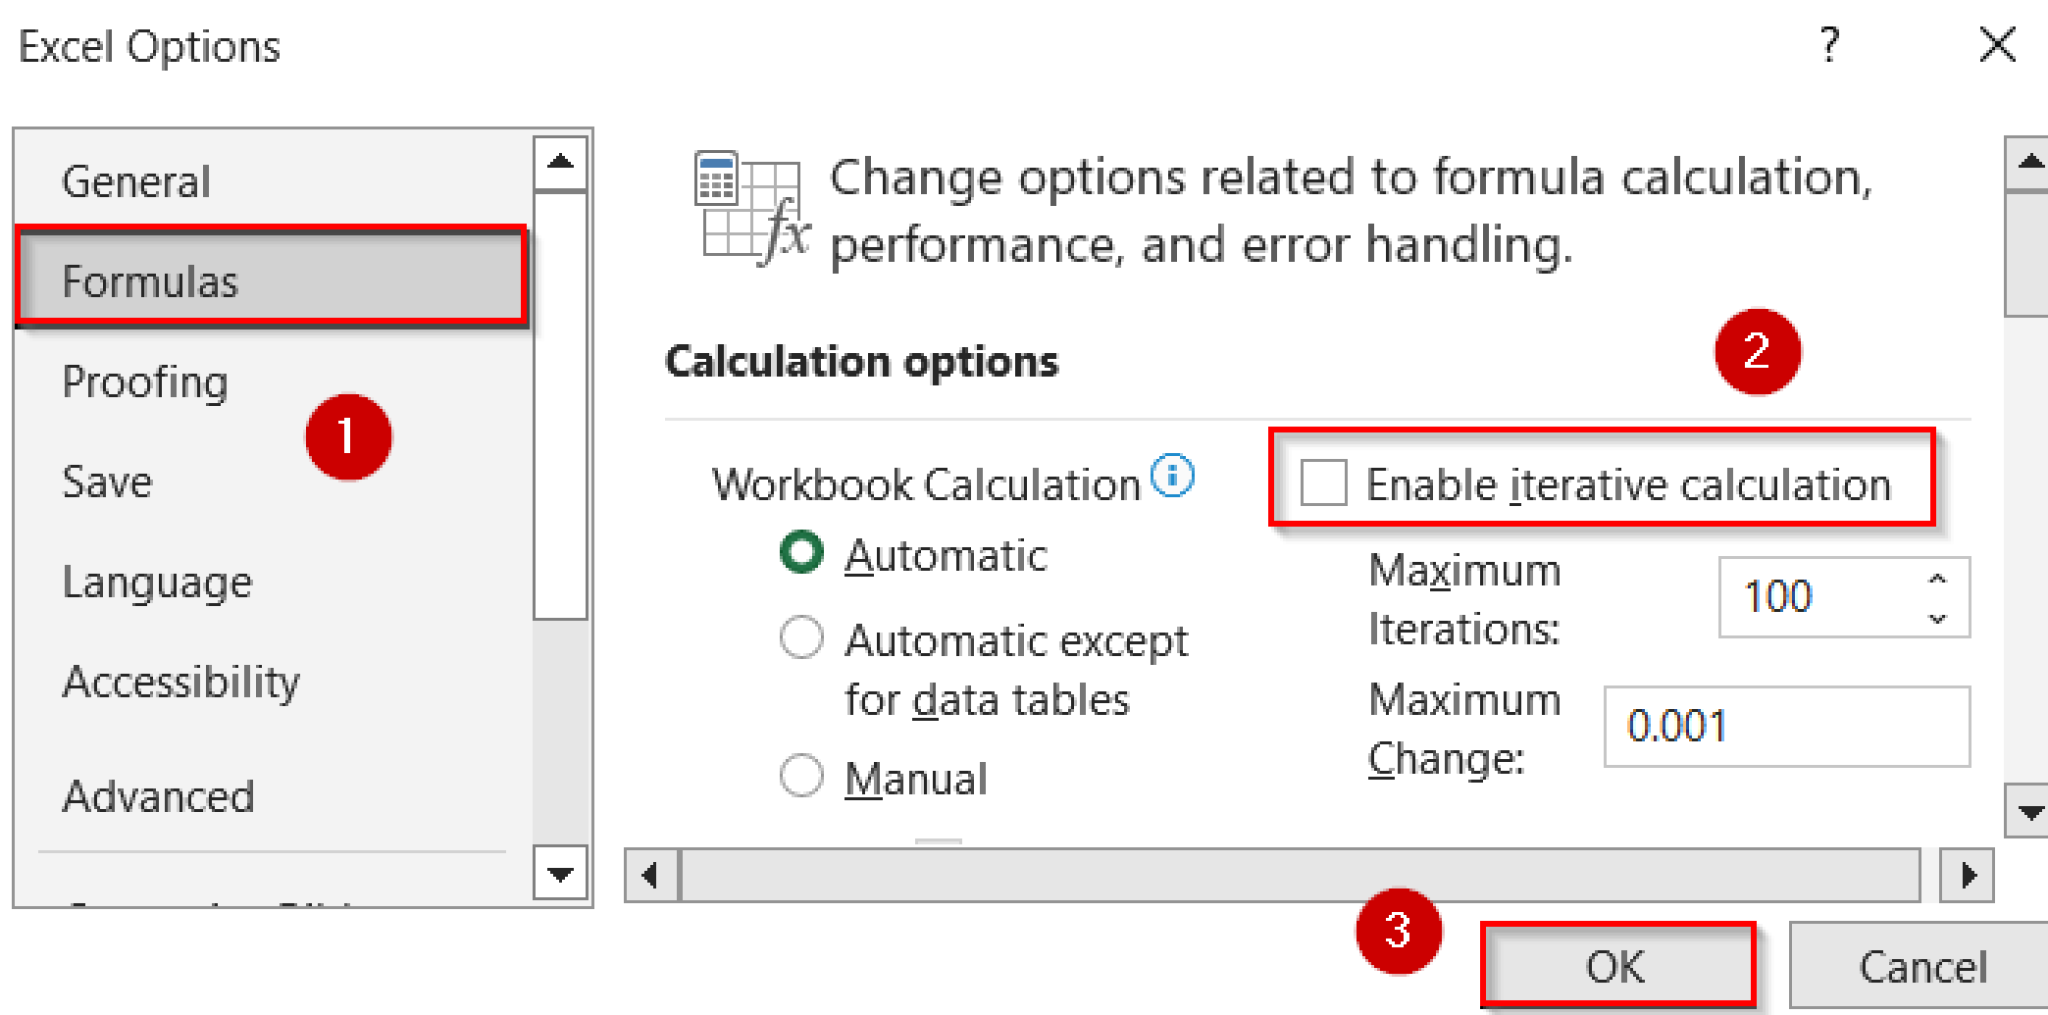Switch to the Proofing category
The width and height of the screenshot is (2048, 1015).
(x=145, y=381)
